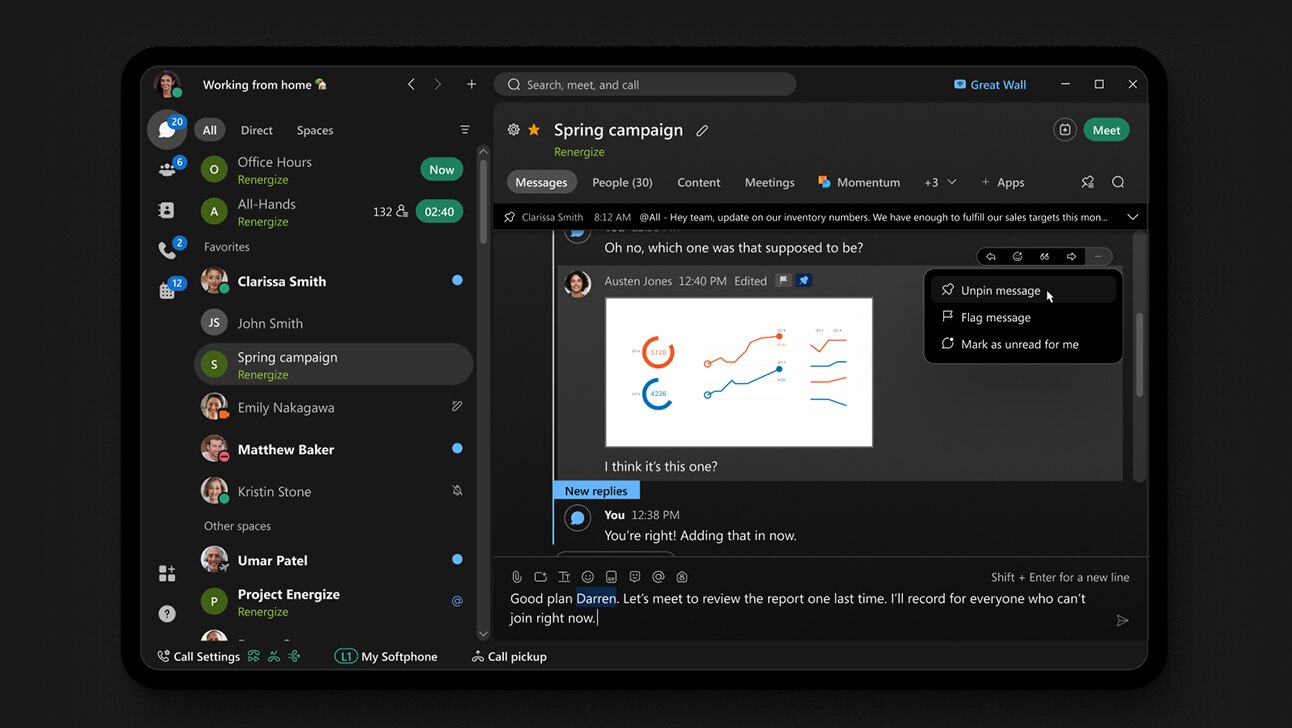Insert a mention using the @ icon

(658, 577)
